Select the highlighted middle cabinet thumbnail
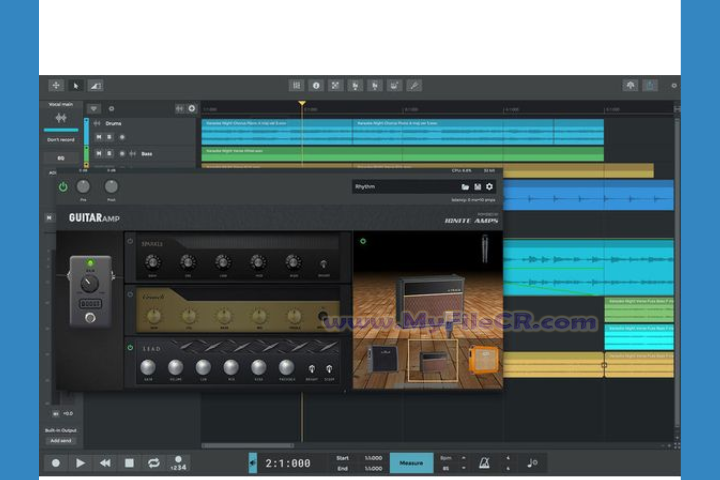The width and height of the screenshot is (720, 480). [x=433, y=361]
